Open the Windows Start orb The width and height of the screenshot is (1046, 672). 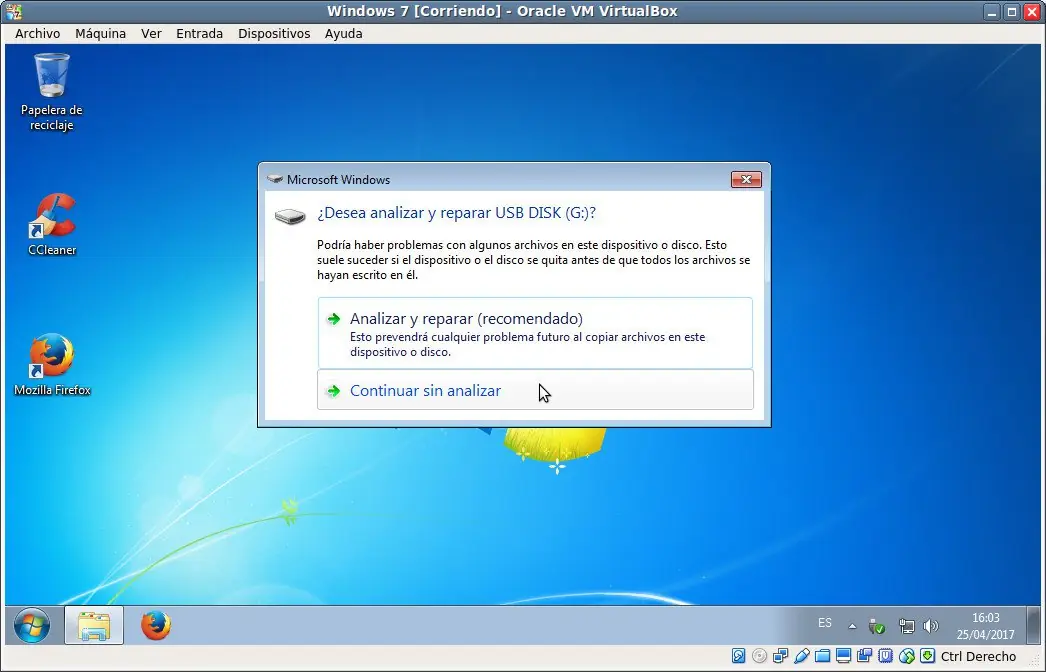[31, 625]
